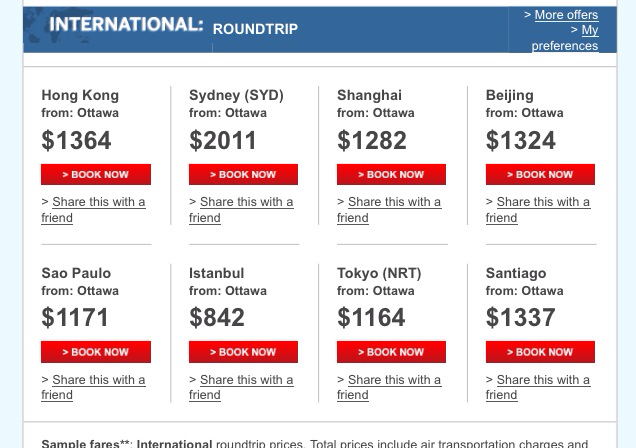Share Istanbul deal with a friend

point(246,380)
